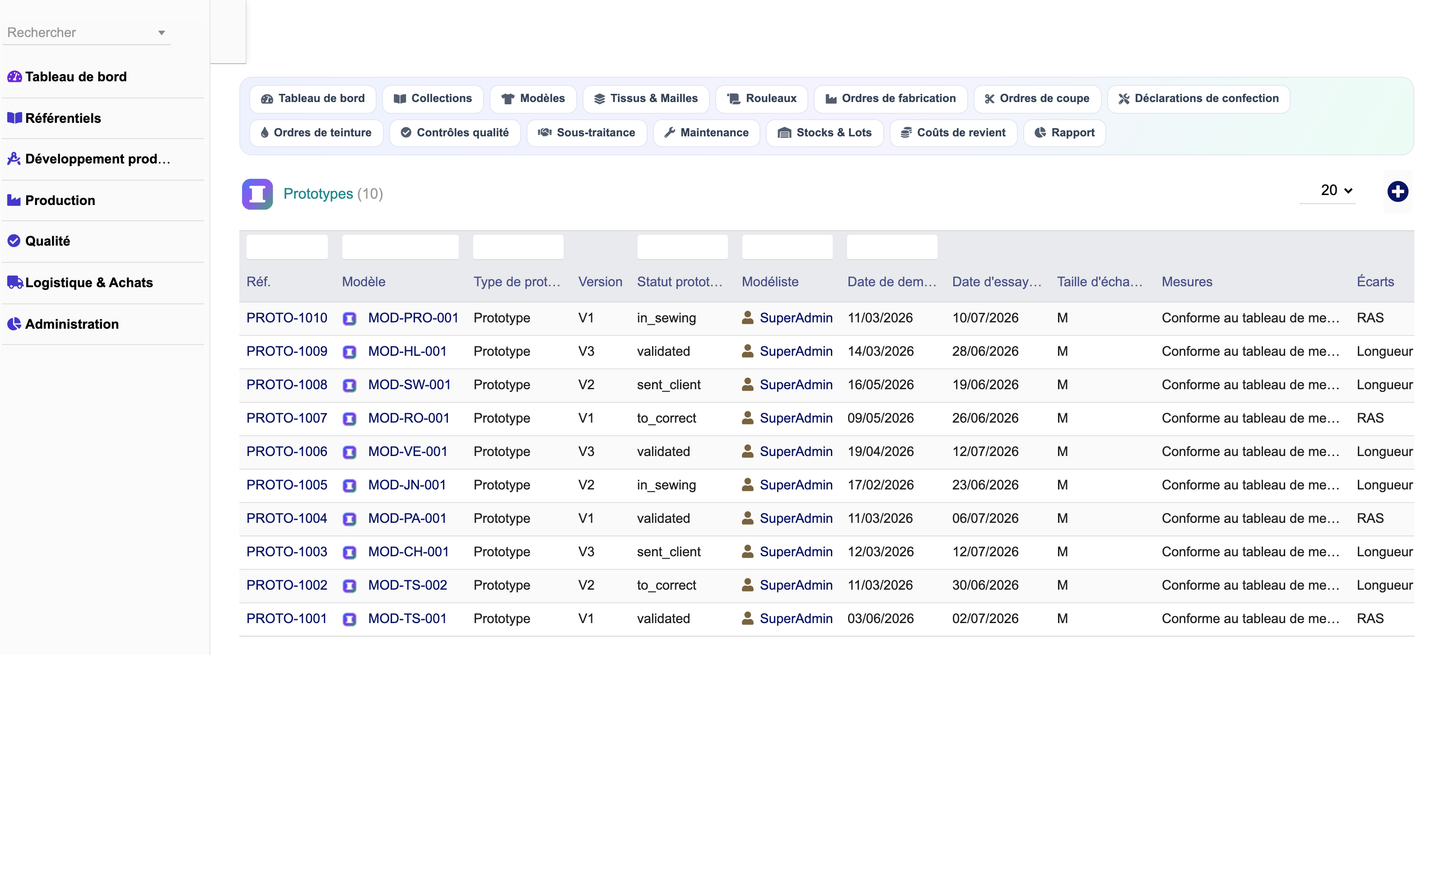Click the date 09/05/2026 in PROTO-1007 row

tap(881, 418)
